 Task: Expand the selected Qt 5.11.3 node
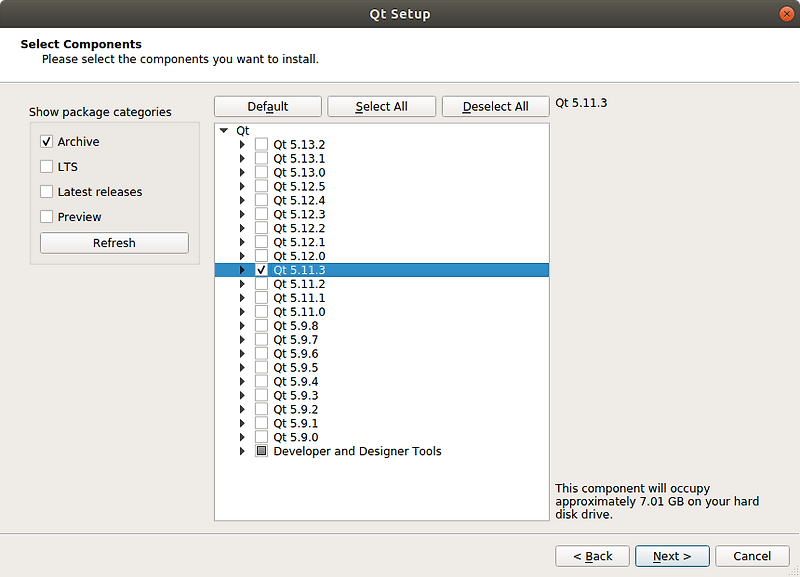tap(241, 269)
